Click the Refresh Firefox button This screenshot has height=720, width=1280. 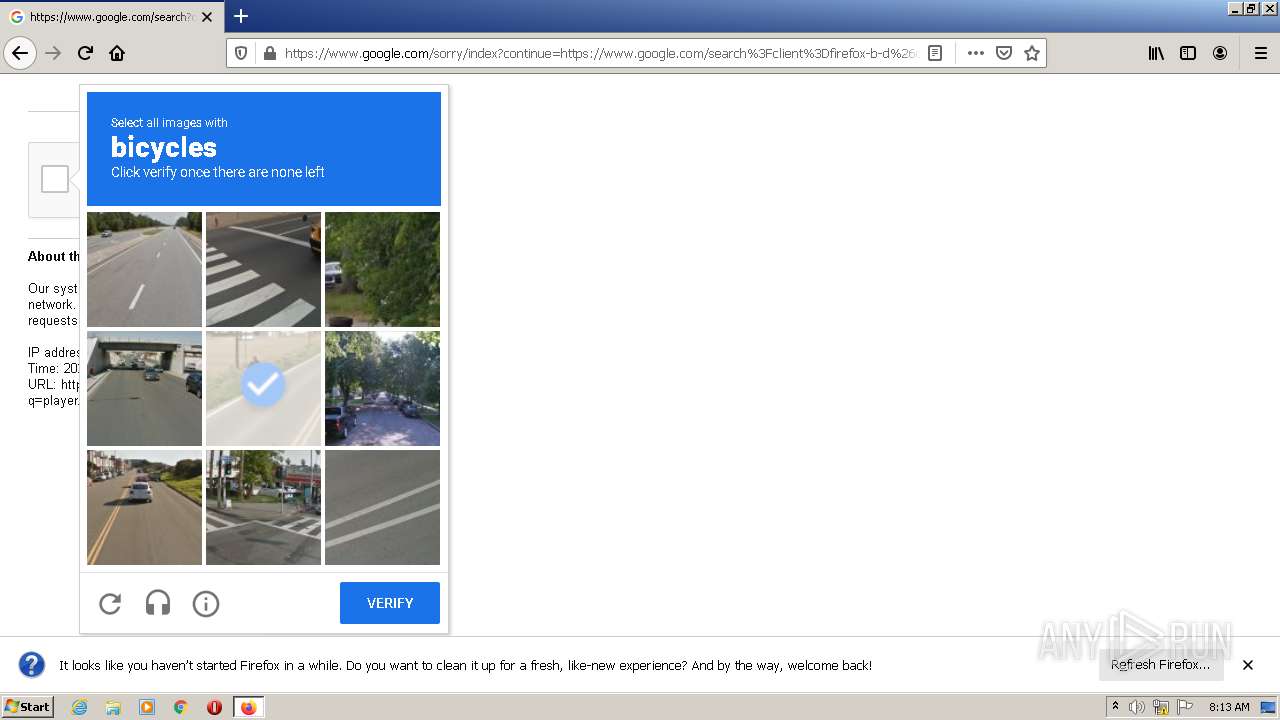tap(1161, 665)
